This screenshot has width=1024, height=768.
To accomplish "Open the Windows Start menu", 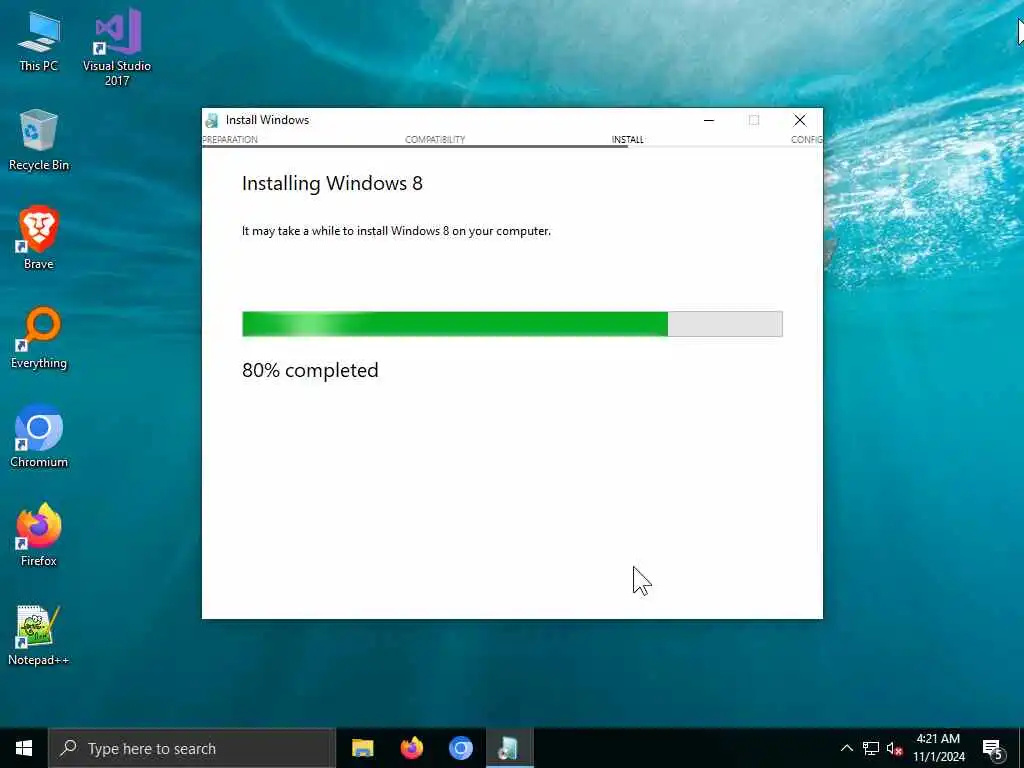I will point(24,748).
